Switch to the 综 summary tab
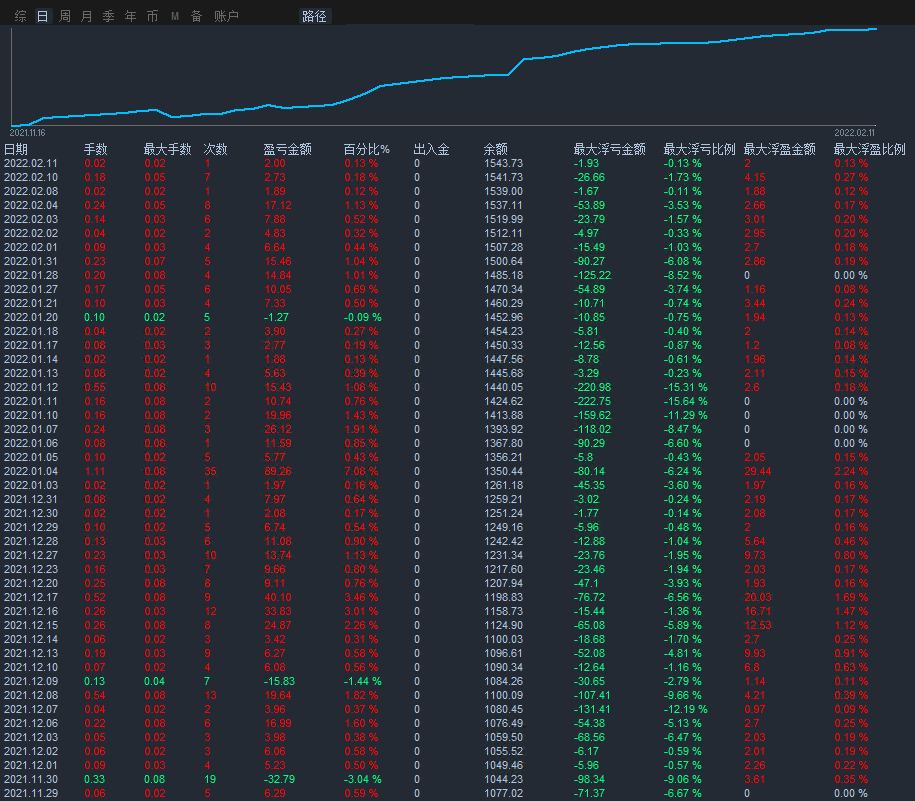 (20, 16)
